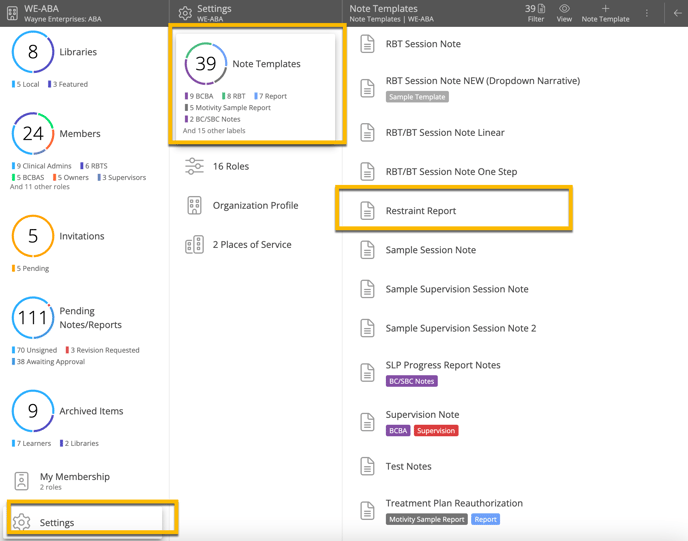Toggle the View eye icon

[x=564, y=9]
